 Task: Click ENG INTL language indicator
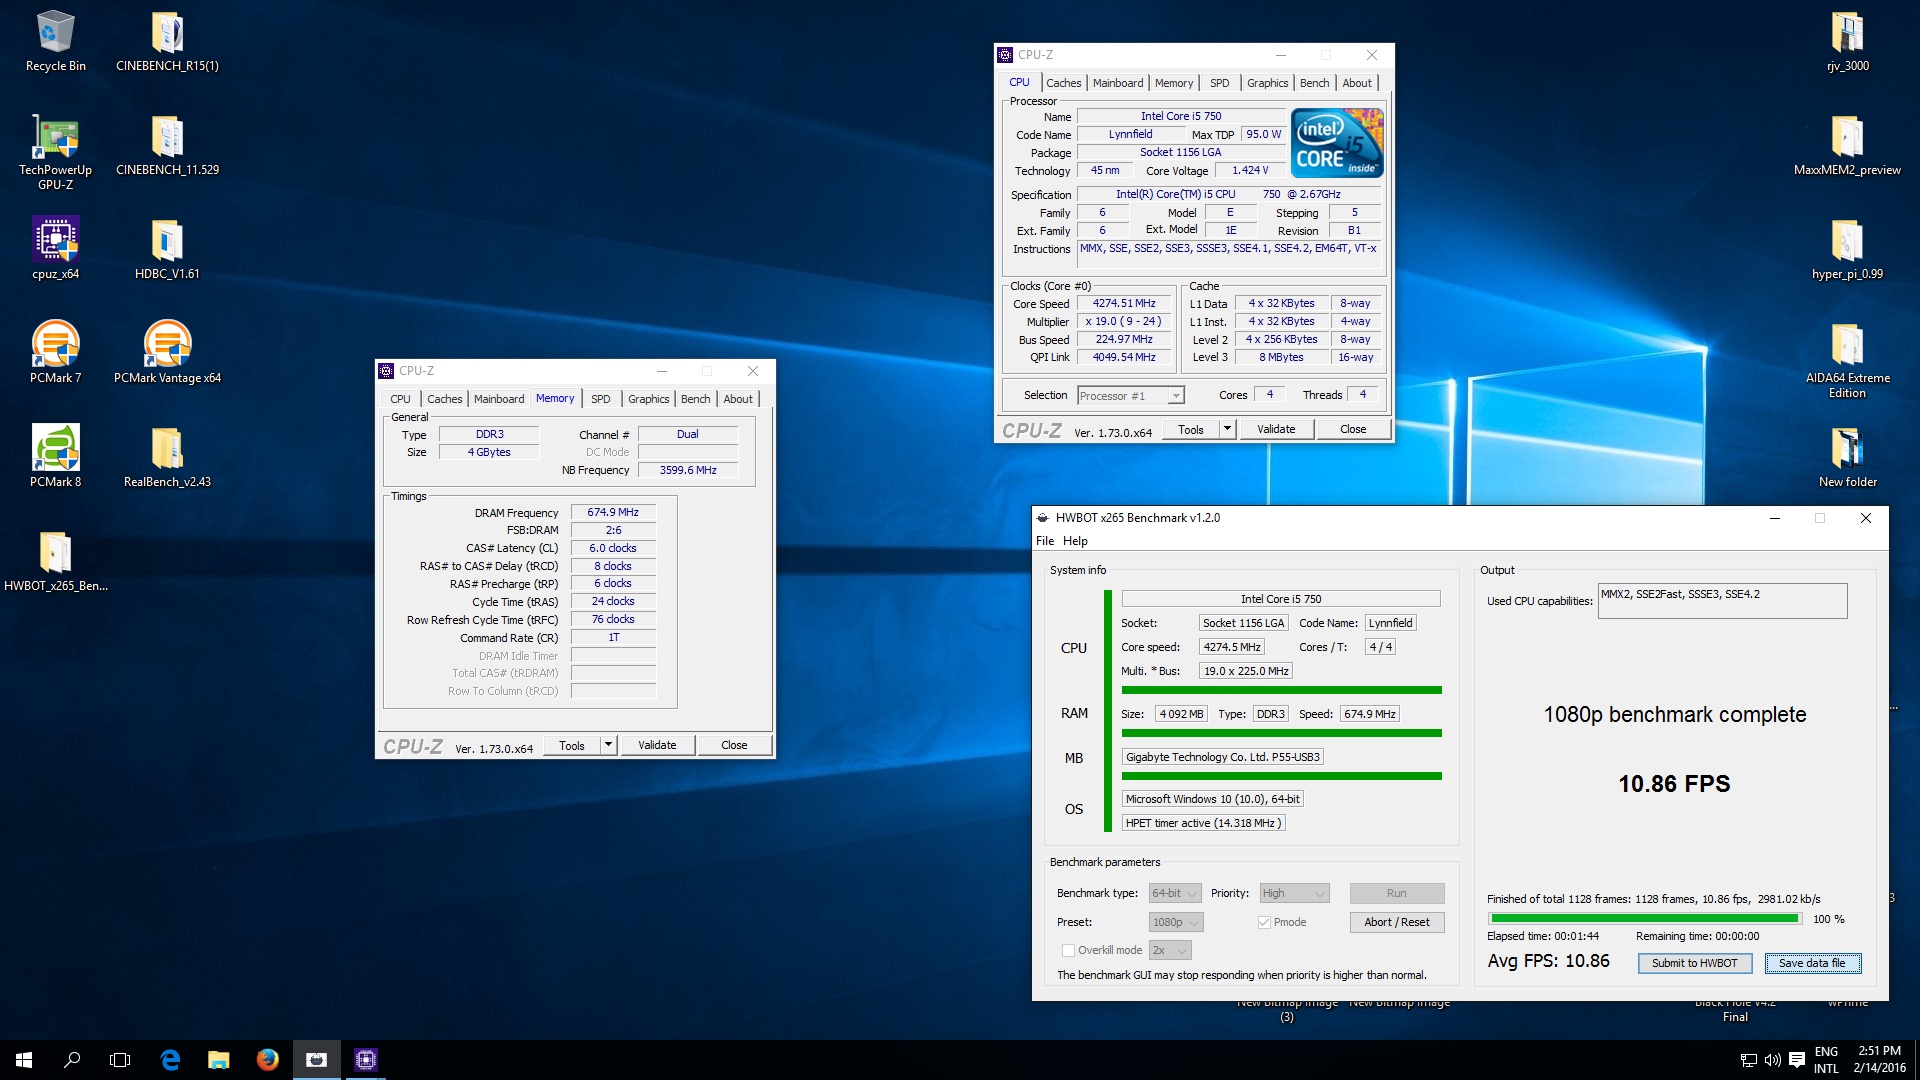point(1826,1060)
